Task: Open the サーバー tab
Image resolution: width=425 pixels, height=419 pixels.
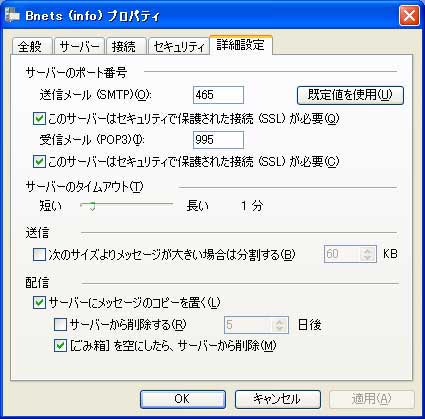Action: 79,46
